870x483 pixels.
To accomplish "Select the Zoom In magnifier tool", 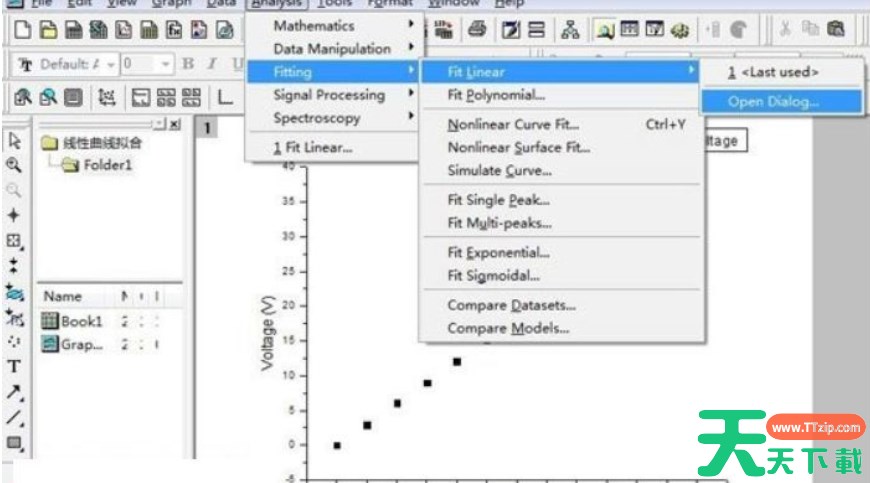I will pos(14,165).
